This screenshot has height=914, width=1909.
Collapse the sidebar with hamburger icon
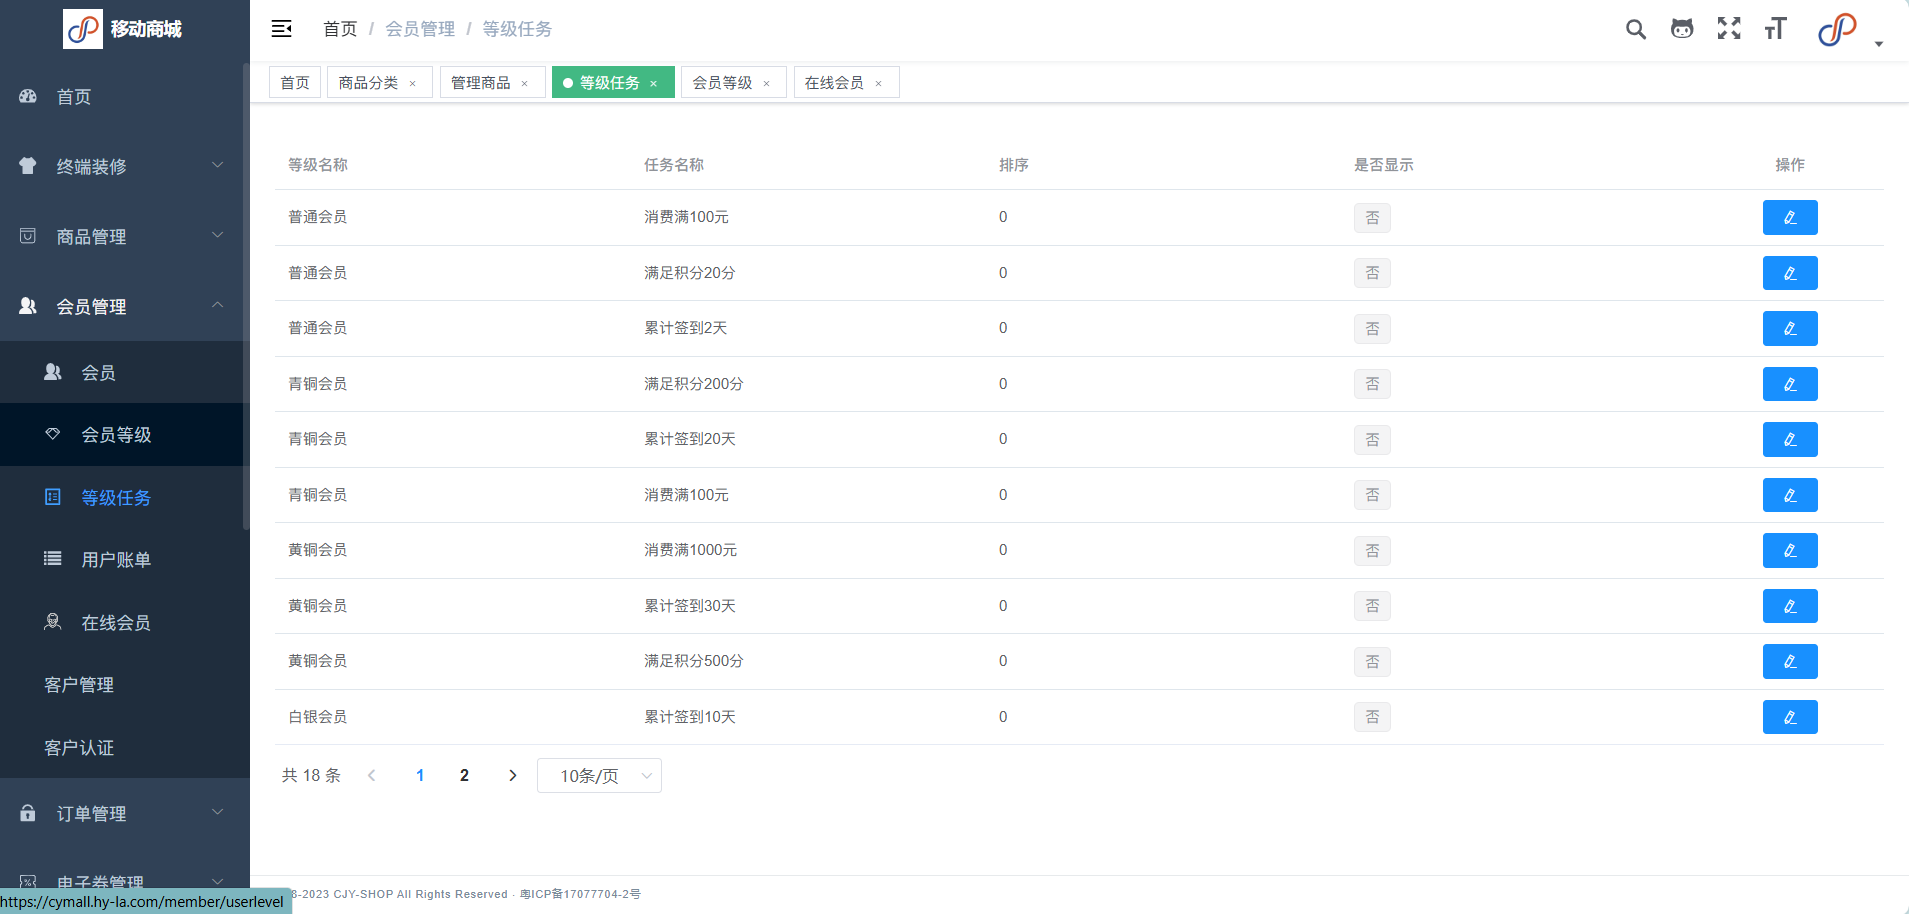pos(282,29)
